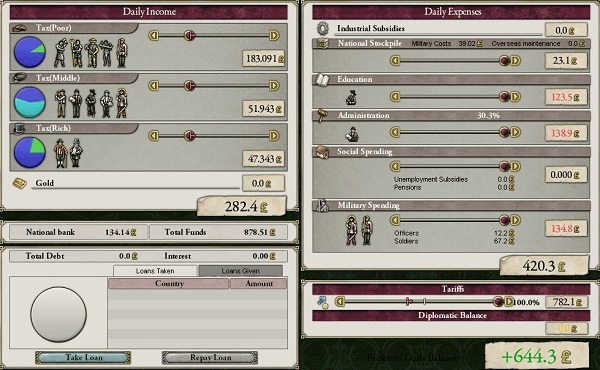
Task: Decrease Education spending with left arrow
Action: (395, 97)
